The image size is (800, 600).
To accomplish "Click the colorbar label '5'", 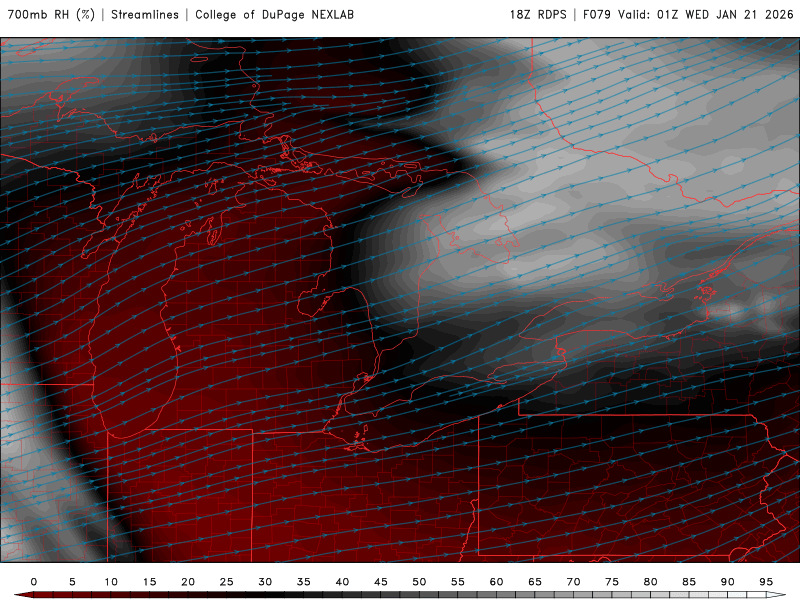I will 72,582.
